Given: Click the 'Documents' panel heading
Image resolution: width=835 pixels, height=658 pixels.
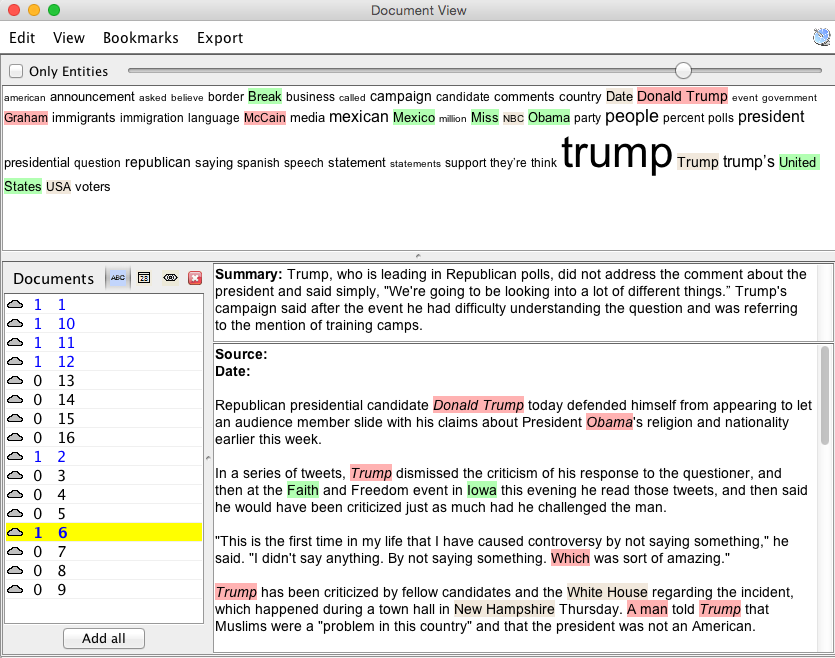Looking at the screenshot, I should (53, 279).
